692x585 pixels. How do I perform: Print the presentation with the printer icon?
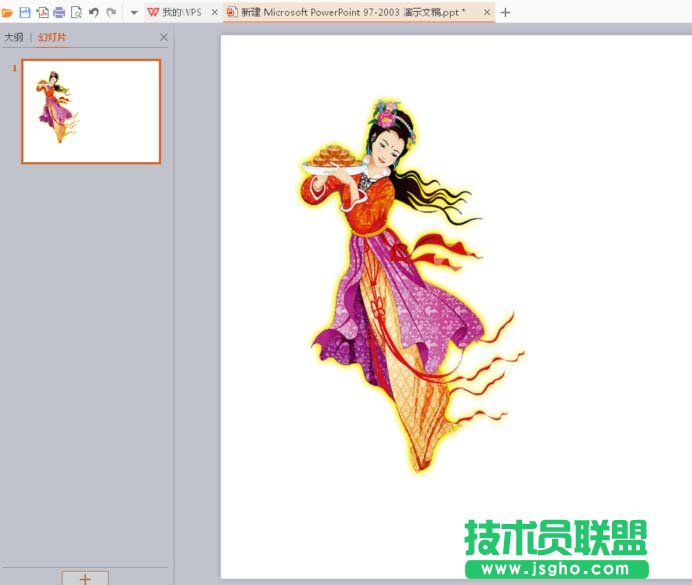click(x=59, y=13)
